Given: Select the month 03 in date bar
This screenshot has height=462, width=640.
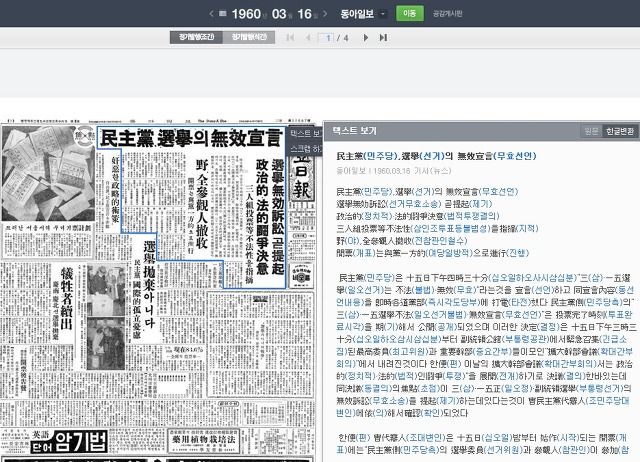Looking at the screenshot, I should coord(279,14).
